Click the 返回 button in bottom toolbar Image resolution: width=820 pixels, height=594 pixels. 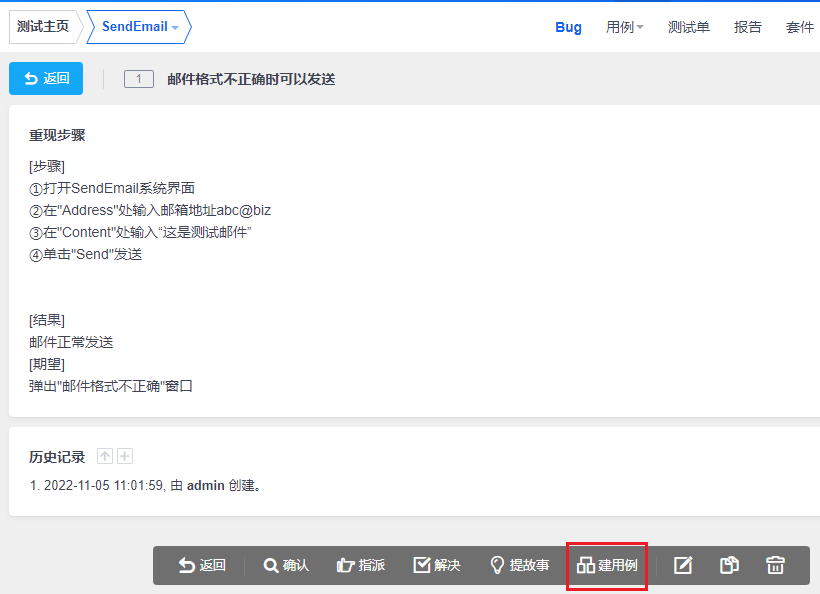coord(202,565)
